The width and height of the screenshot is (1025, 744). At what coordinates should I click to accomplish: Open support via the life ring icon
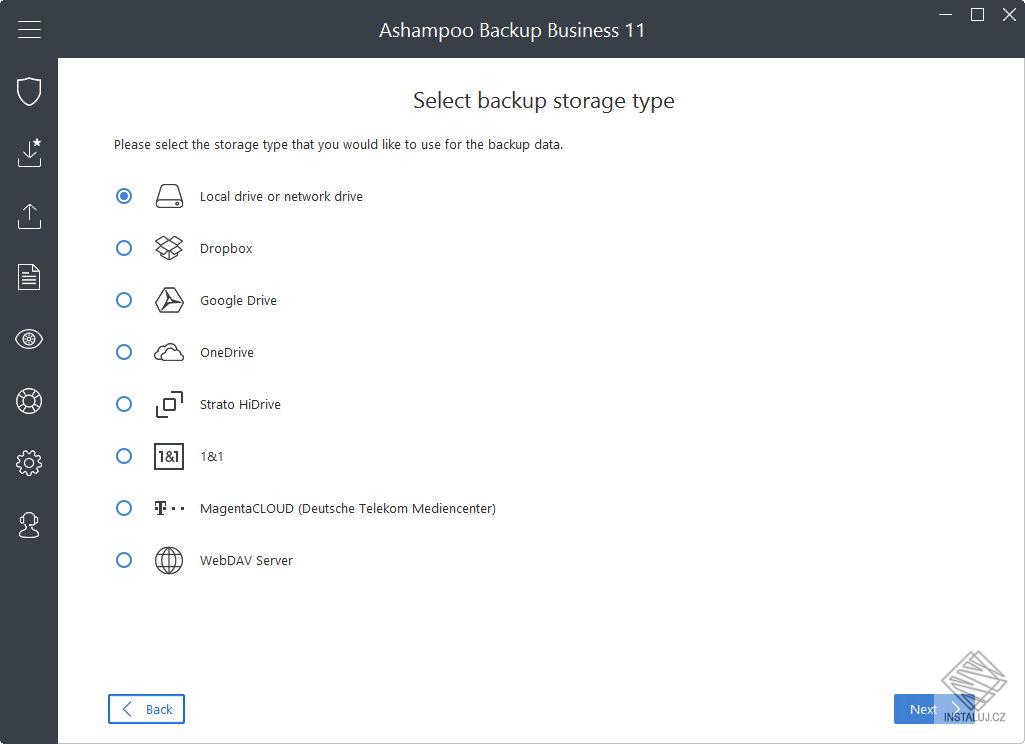(29, 401)
